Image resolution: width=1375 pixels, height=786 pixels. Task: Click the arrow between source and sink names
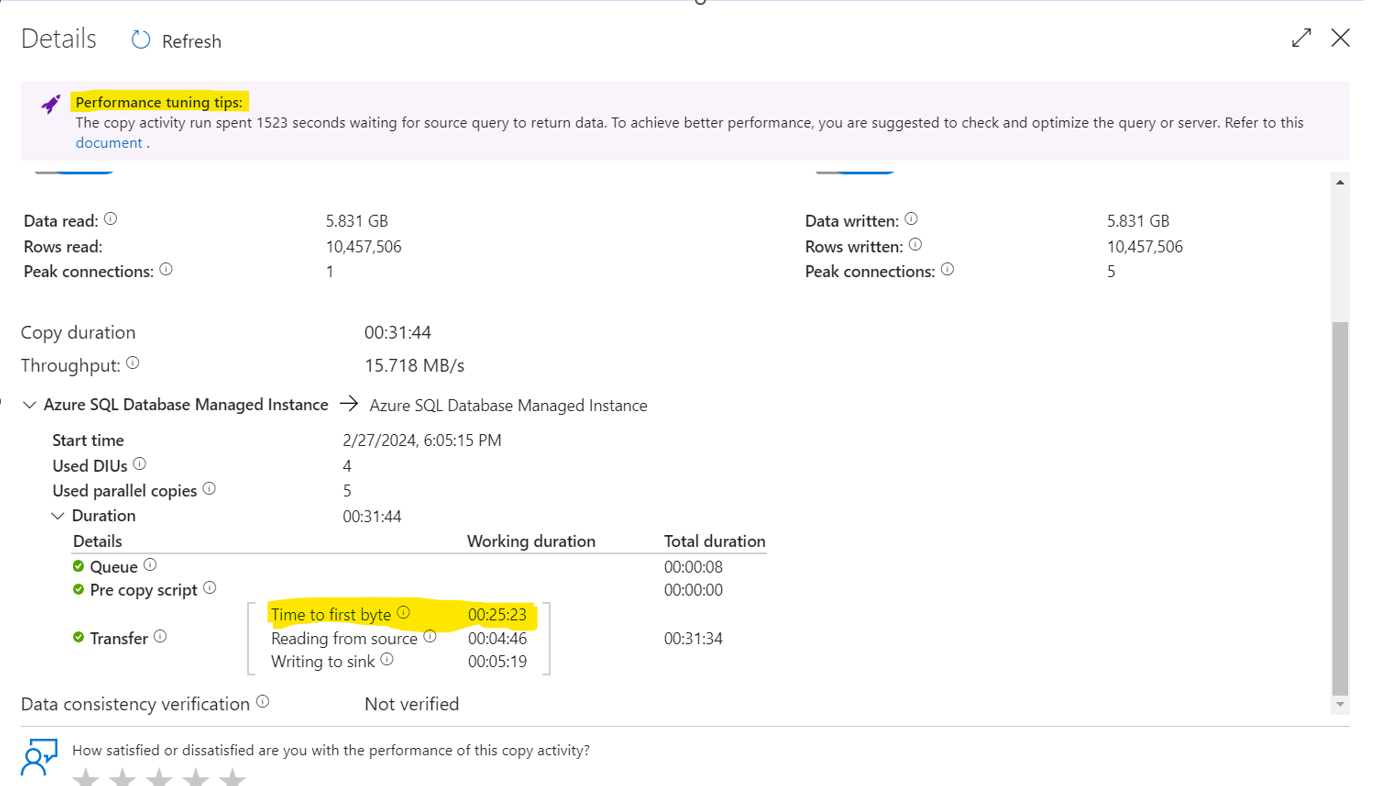click(x=348, y=404)
